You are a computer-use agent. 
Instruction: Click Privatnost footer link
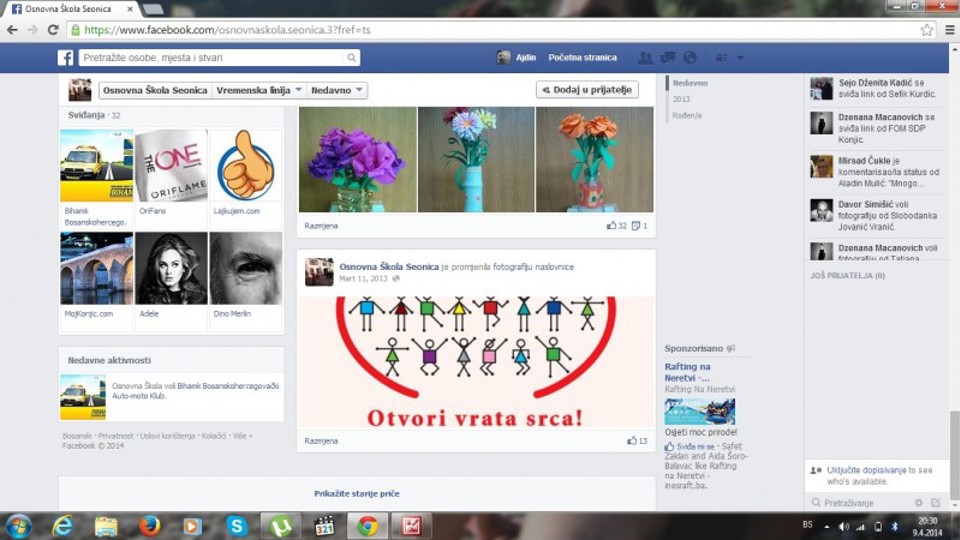click(x=115, y=436)
